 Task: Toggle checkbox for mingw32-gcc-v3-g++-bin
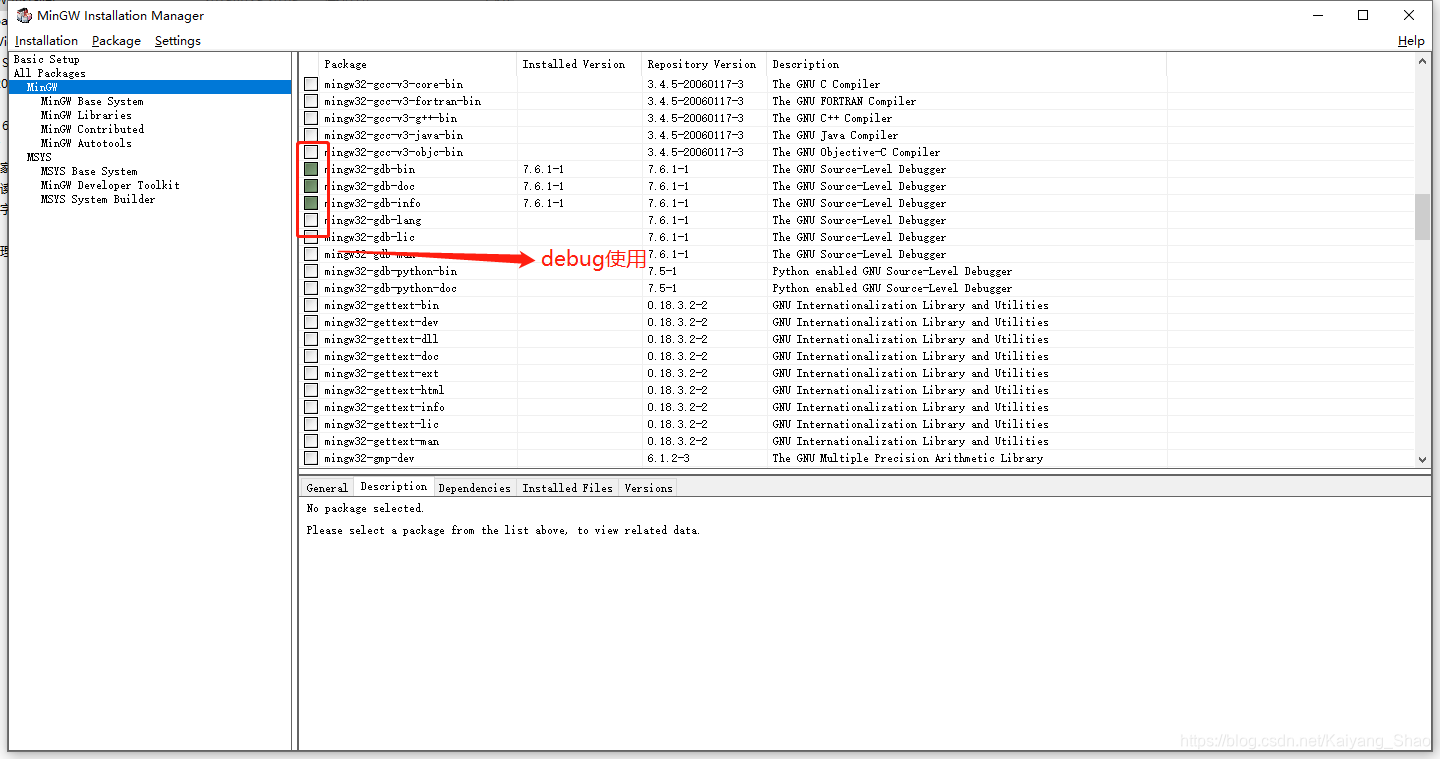311,118
